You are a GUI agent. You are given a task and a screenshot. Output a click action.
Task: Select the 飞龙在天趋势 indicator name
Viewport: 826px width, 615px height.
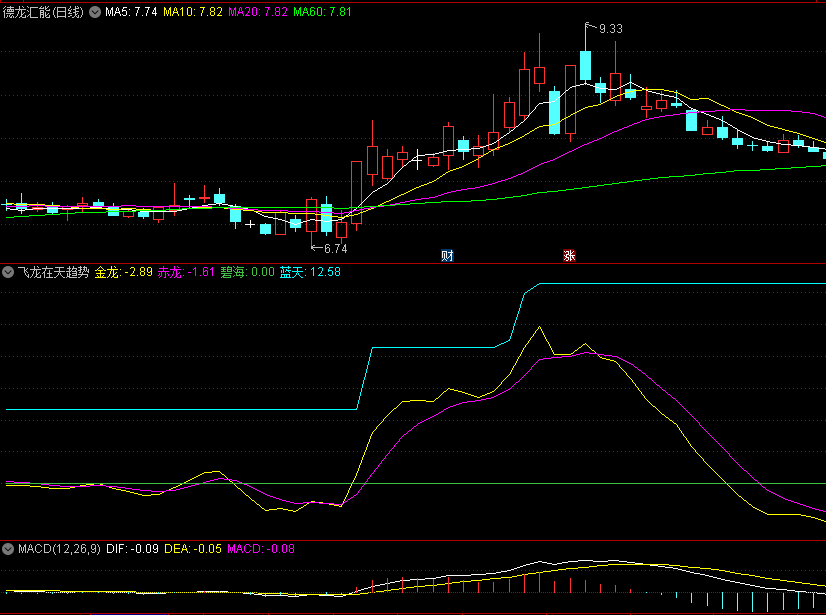click(x=54, y=272)
